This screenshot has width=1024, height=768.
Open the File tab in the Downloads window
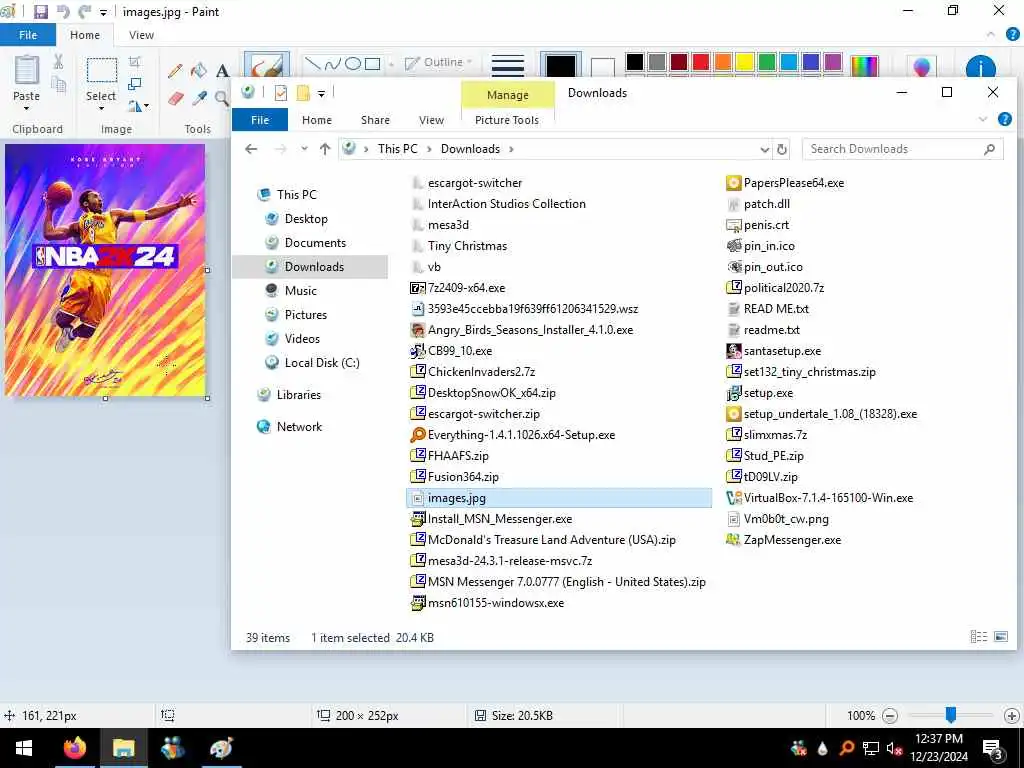(260, 120)
